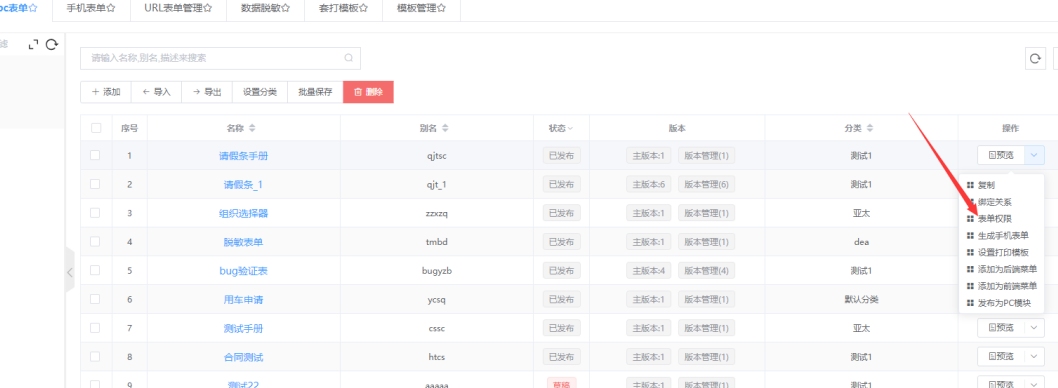
Task: Open the 组织选择器 form link
Action: 244,213
